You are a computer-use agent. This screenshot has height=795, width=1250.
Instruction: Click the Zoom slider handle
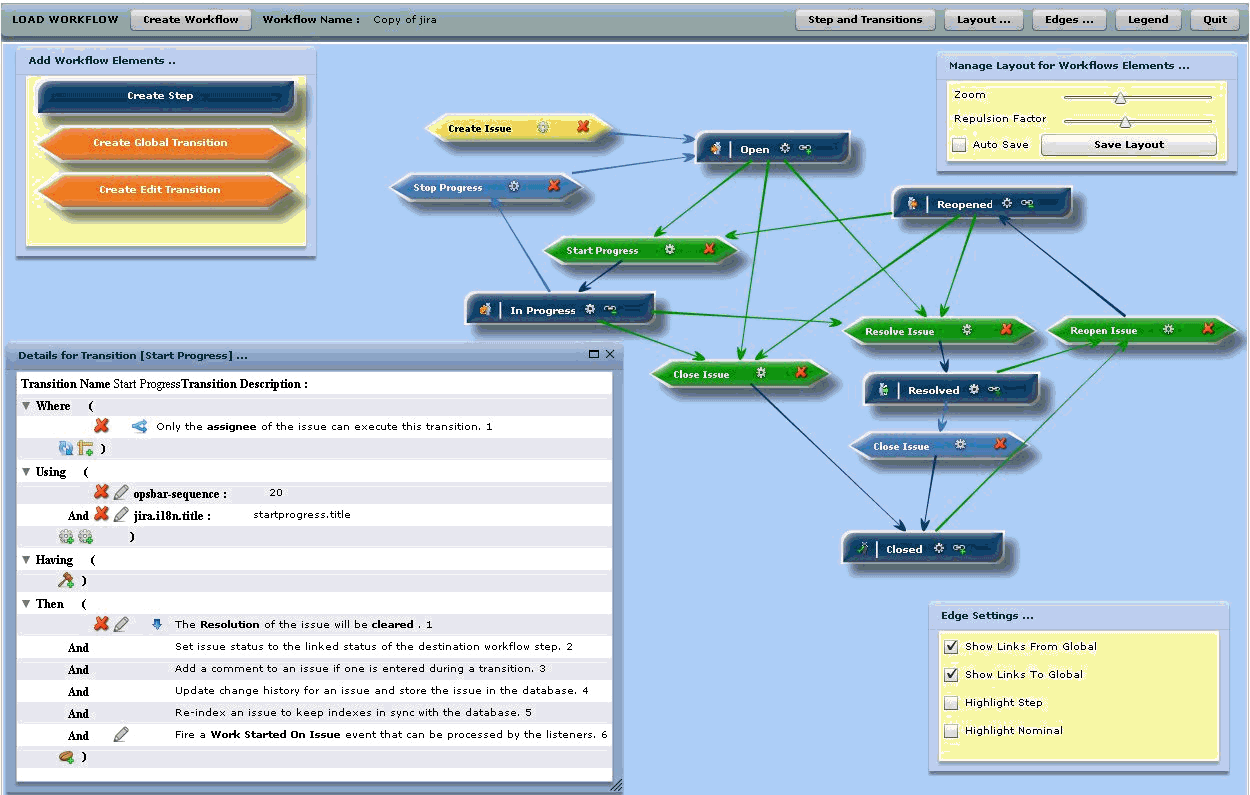(1120, 97)
